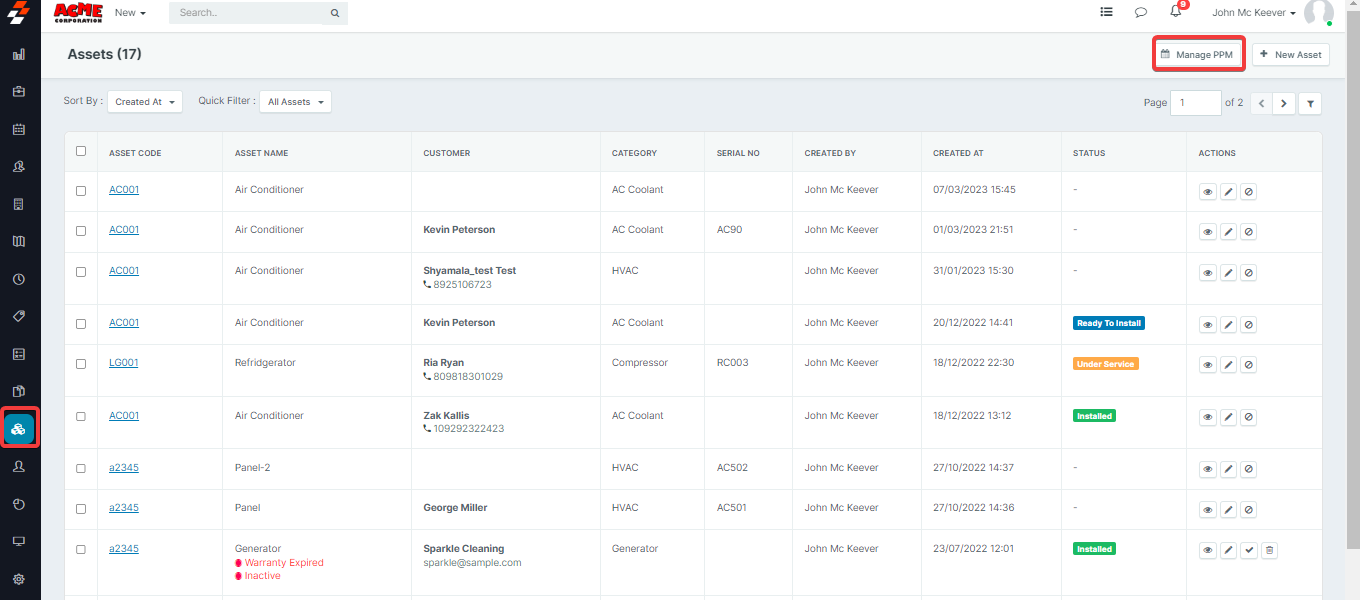Image resolution: width=1360 pixels, height=600 pixels.
Task: Click the delete trash icon for Generator row
Action: (1268, 550)
